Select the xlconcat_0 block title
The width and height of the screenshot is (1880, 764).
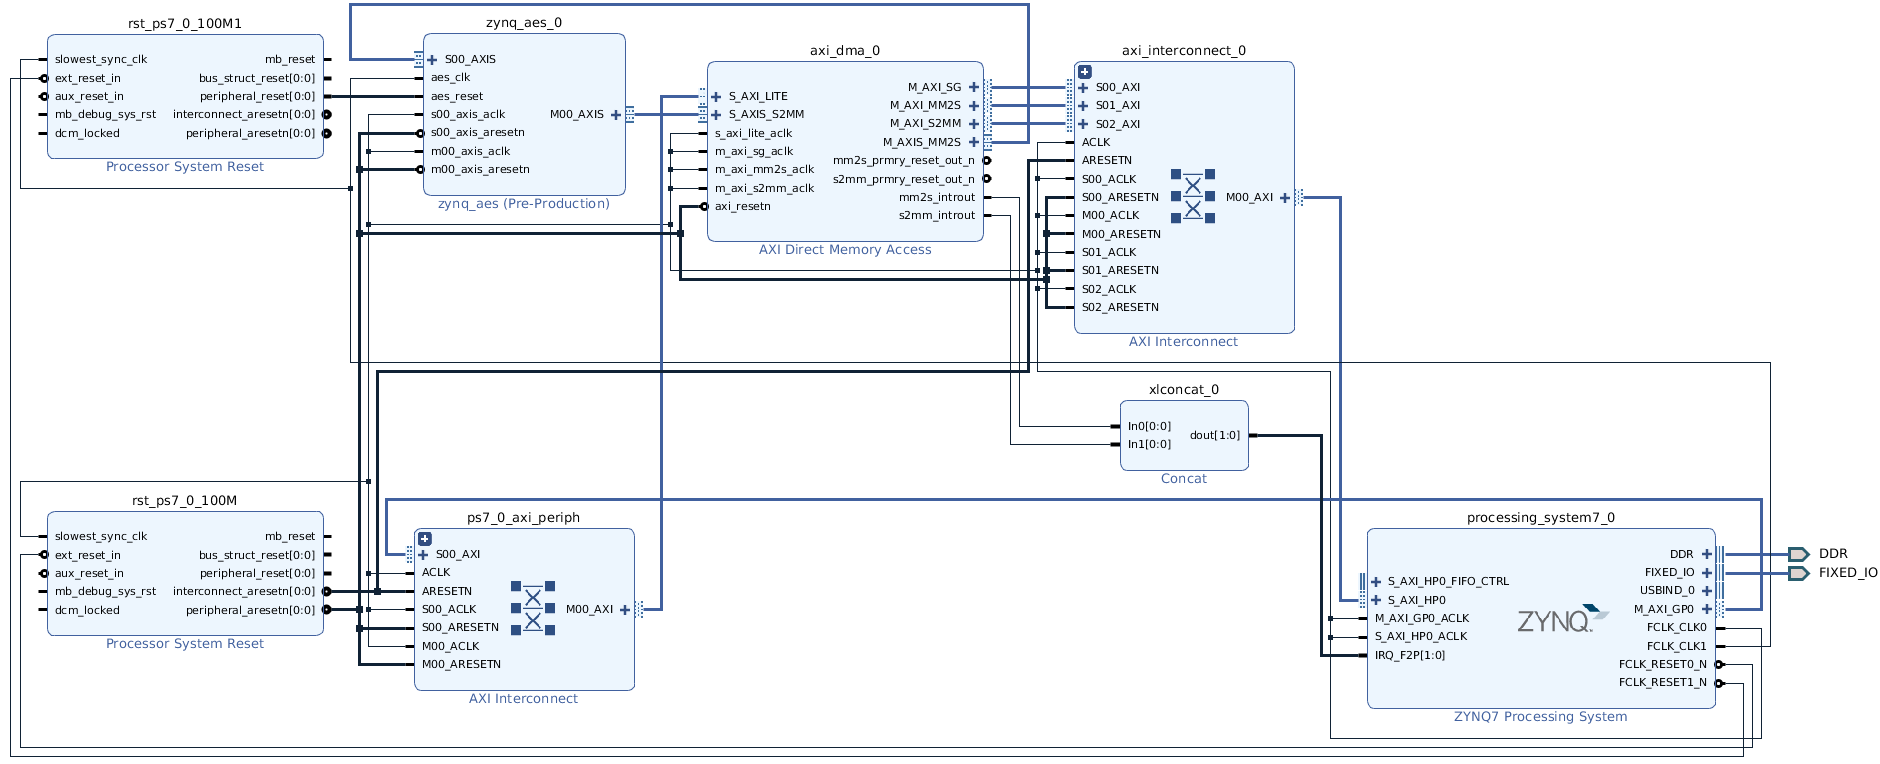click(1184, 390)
